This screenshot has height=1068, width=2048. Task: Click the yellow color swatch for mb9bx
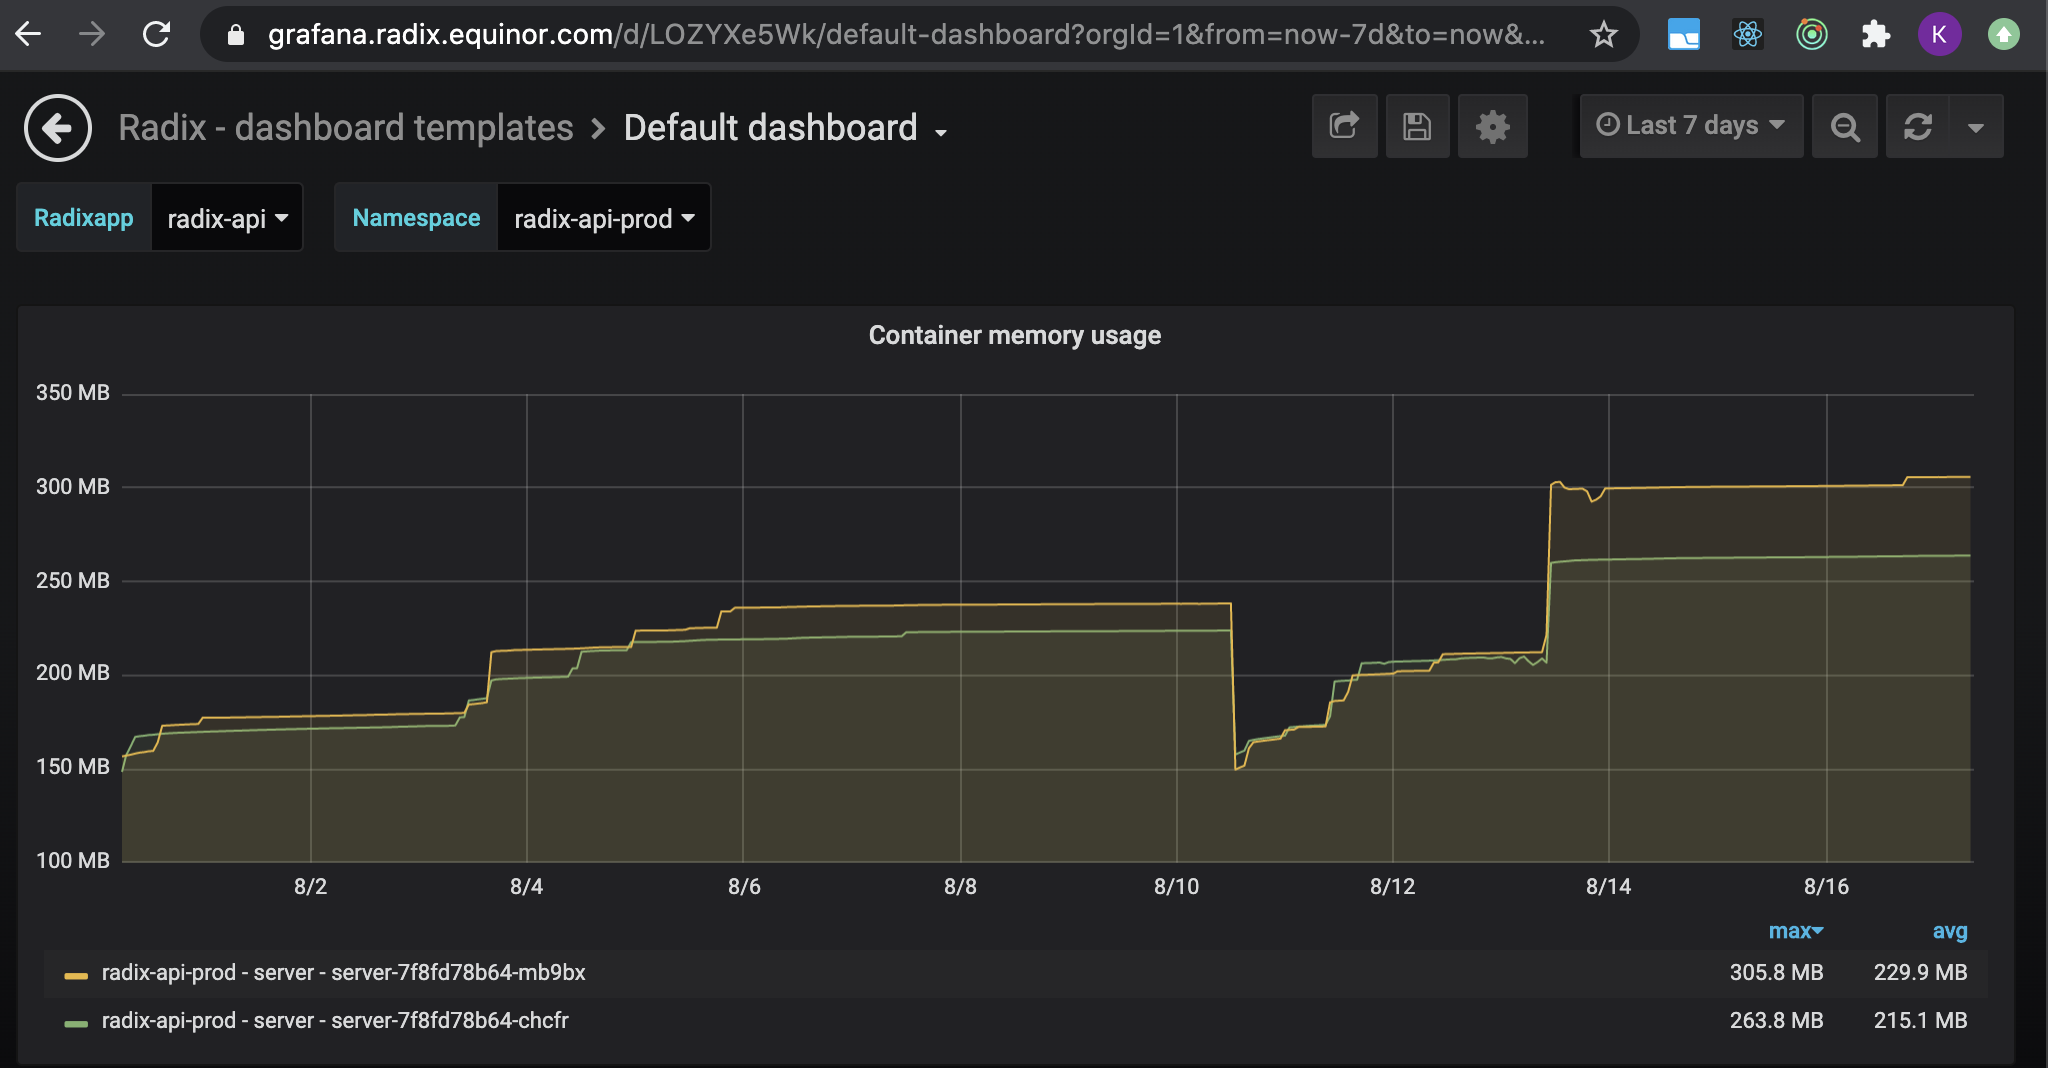pyautogui.click(x=76, y=974)
